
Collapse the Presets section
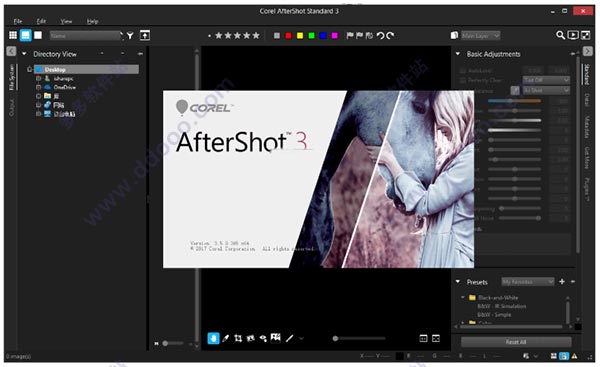pyautogui.click(x=458, y=282)
